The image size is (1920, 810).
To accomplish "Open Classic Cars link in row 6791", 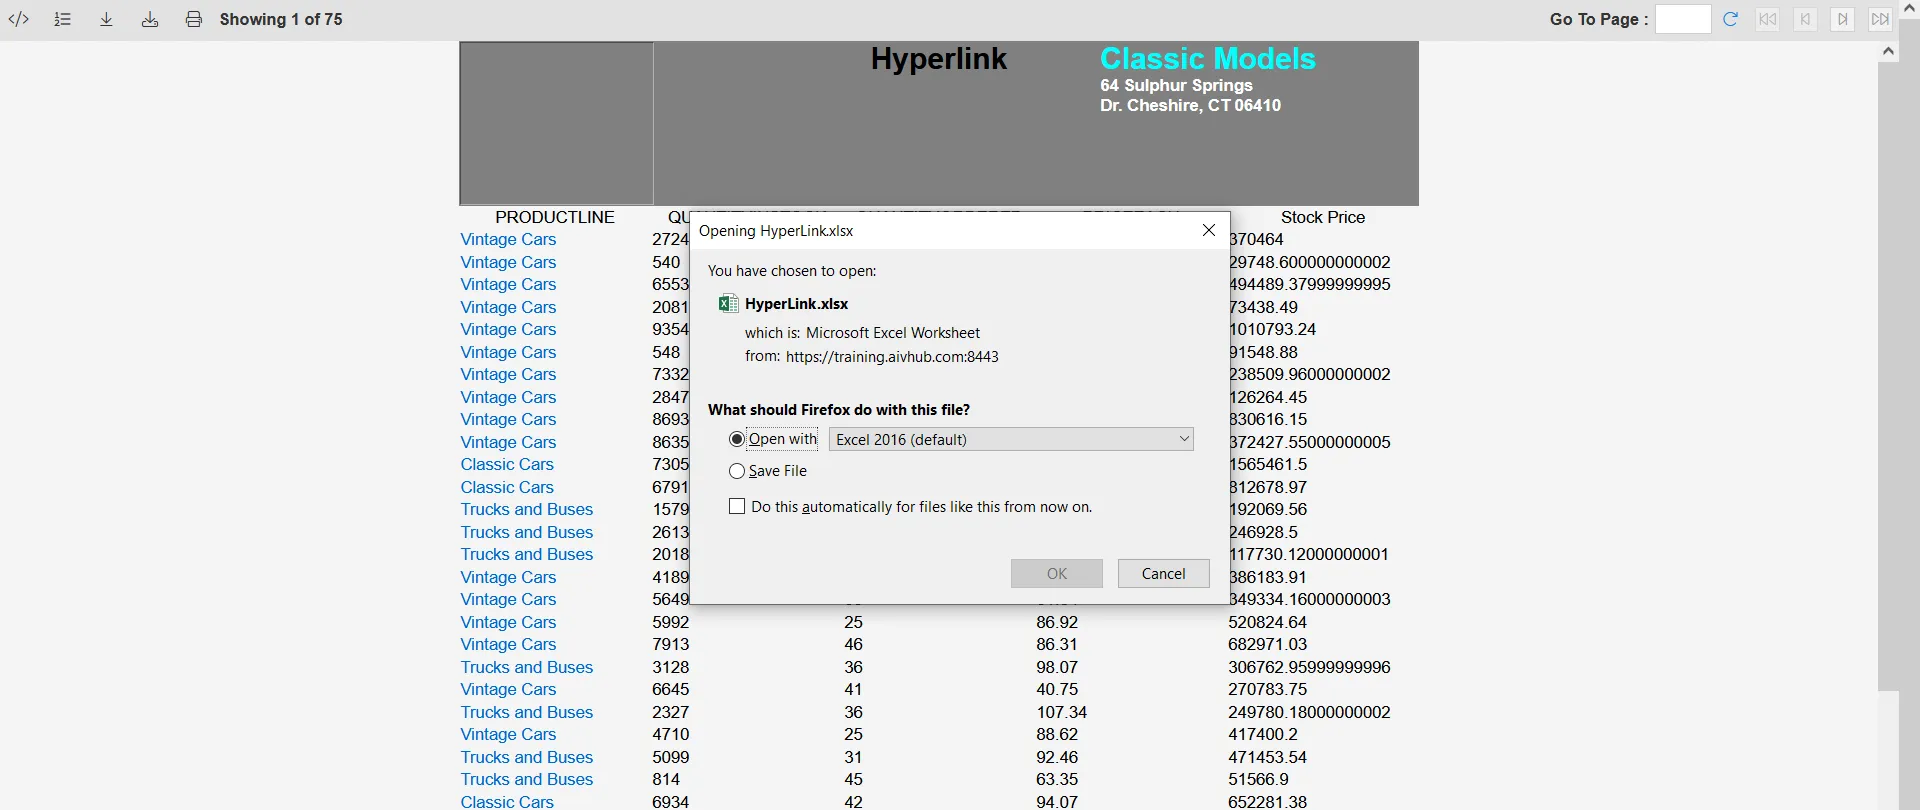I will point(507,487).
